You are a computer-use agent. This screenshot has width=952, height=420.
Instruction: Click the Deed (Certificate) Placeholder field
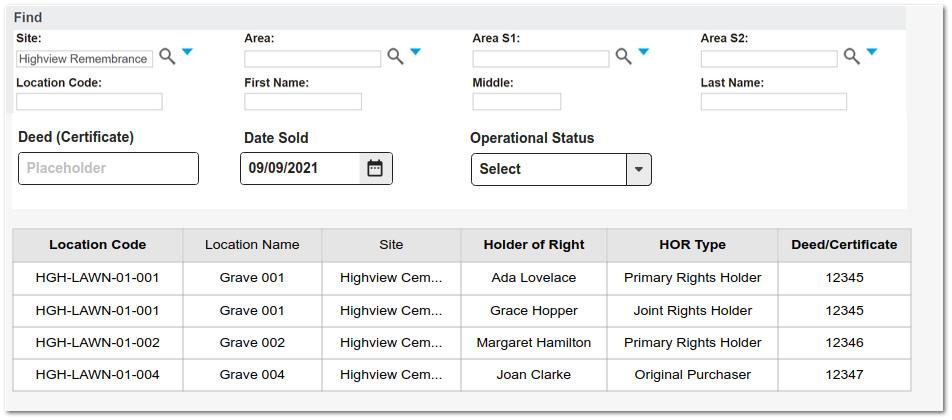(109, 168)
